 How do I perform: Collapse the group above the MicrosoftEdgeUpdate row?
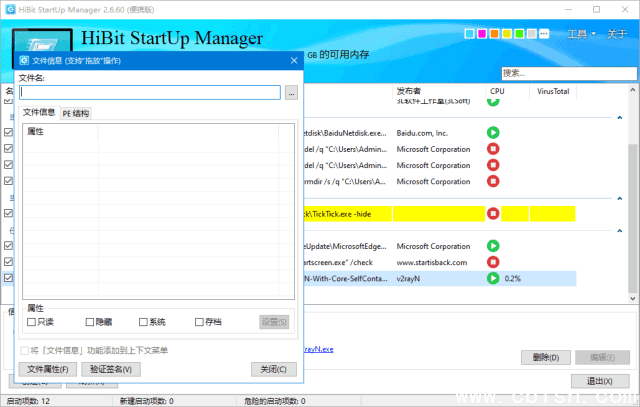pyautogui.click(x=619, y=231)
